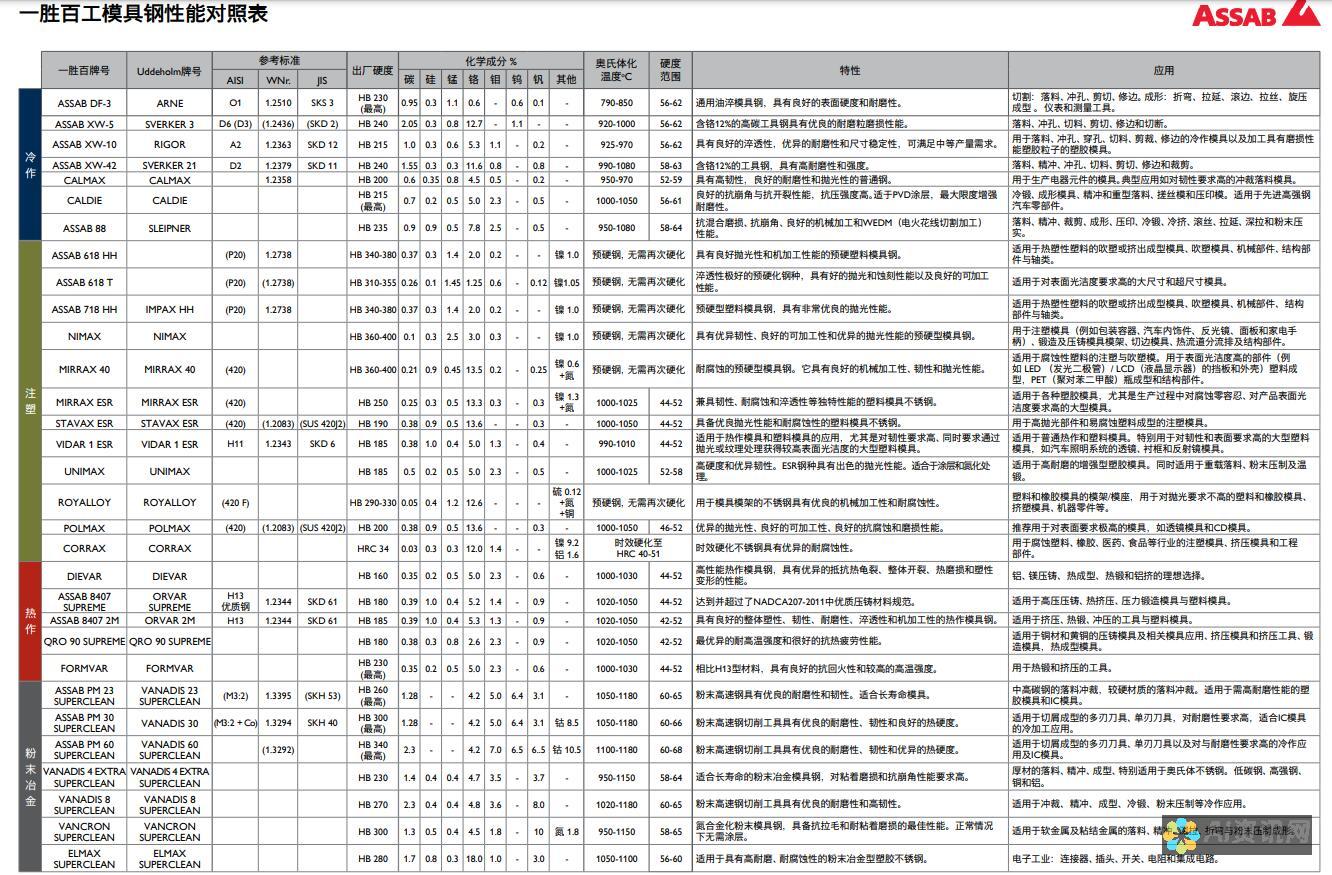Select the ASSAB XW-42 cell
1332x875 pixels.
(x=84, y=165)
